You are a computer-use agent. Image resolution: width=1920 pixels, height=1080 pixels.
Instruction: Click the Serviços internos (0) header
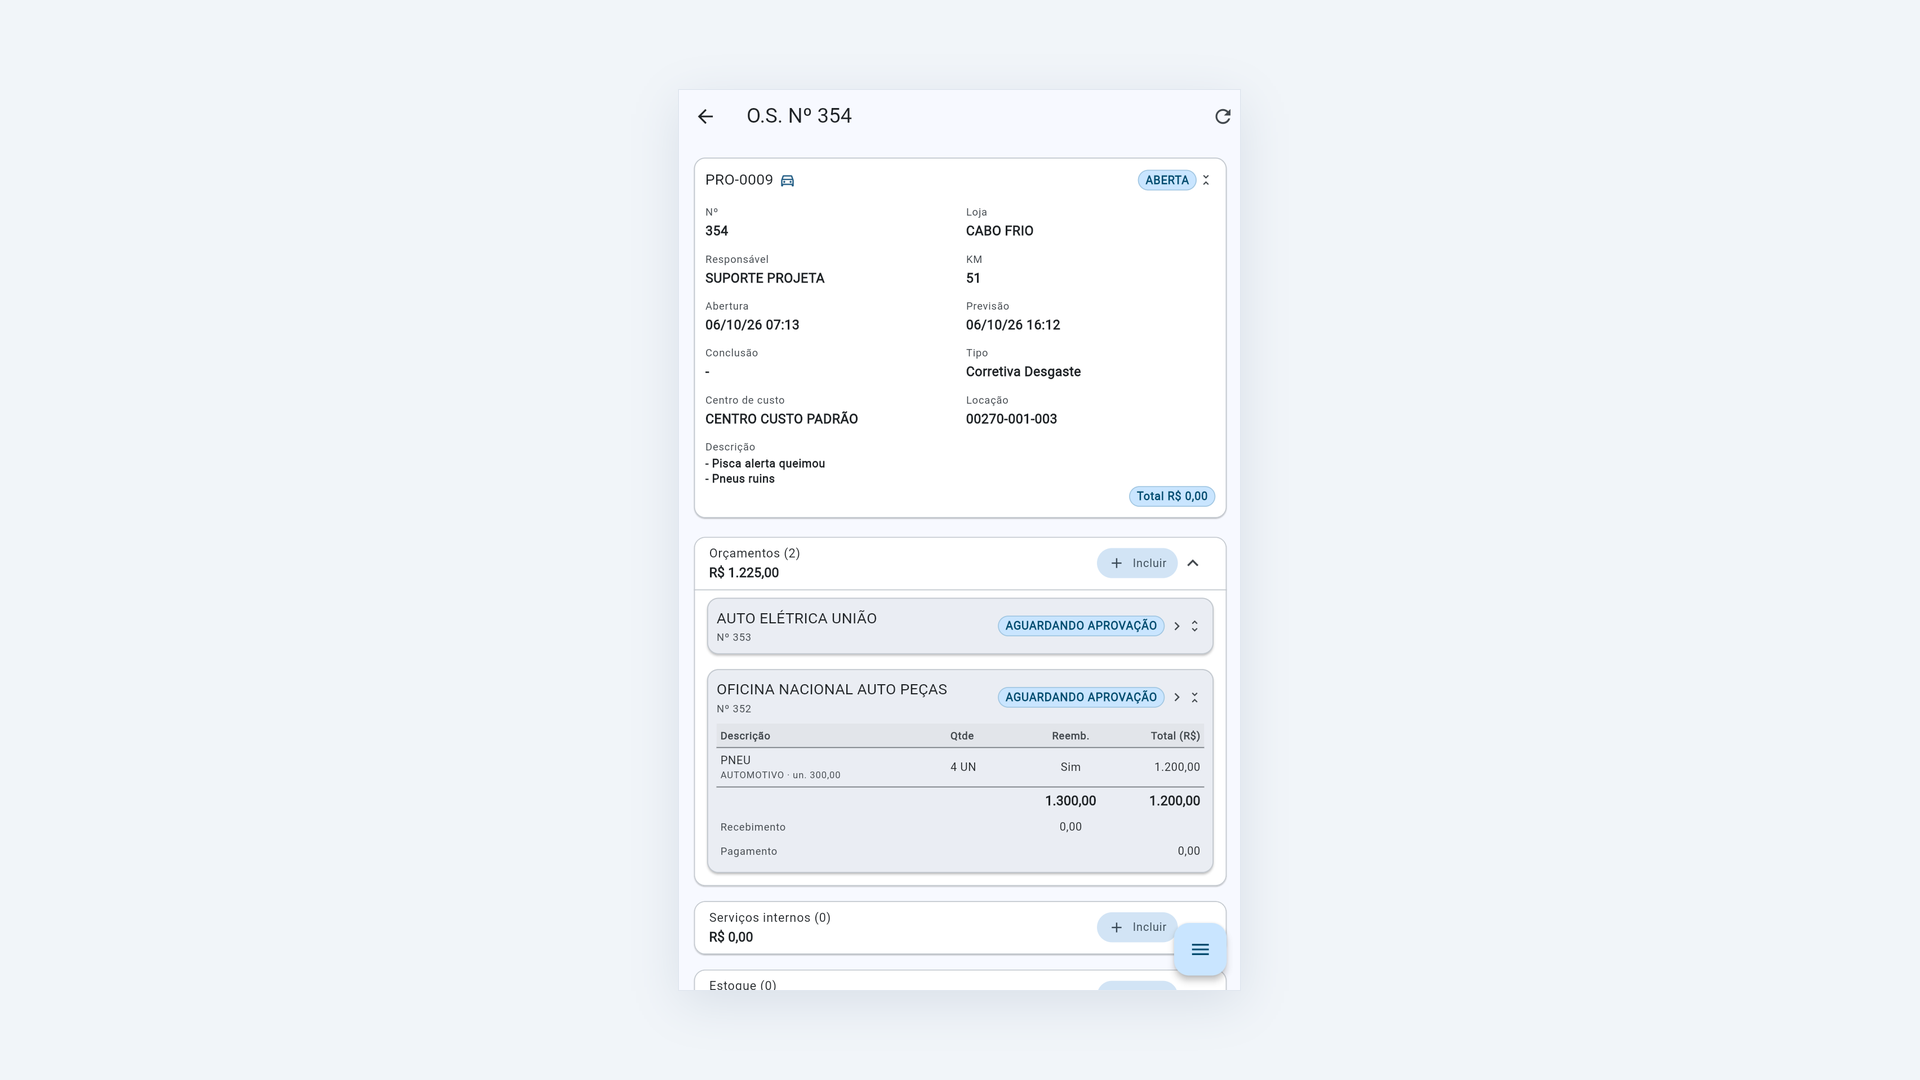tap(769, 917)
